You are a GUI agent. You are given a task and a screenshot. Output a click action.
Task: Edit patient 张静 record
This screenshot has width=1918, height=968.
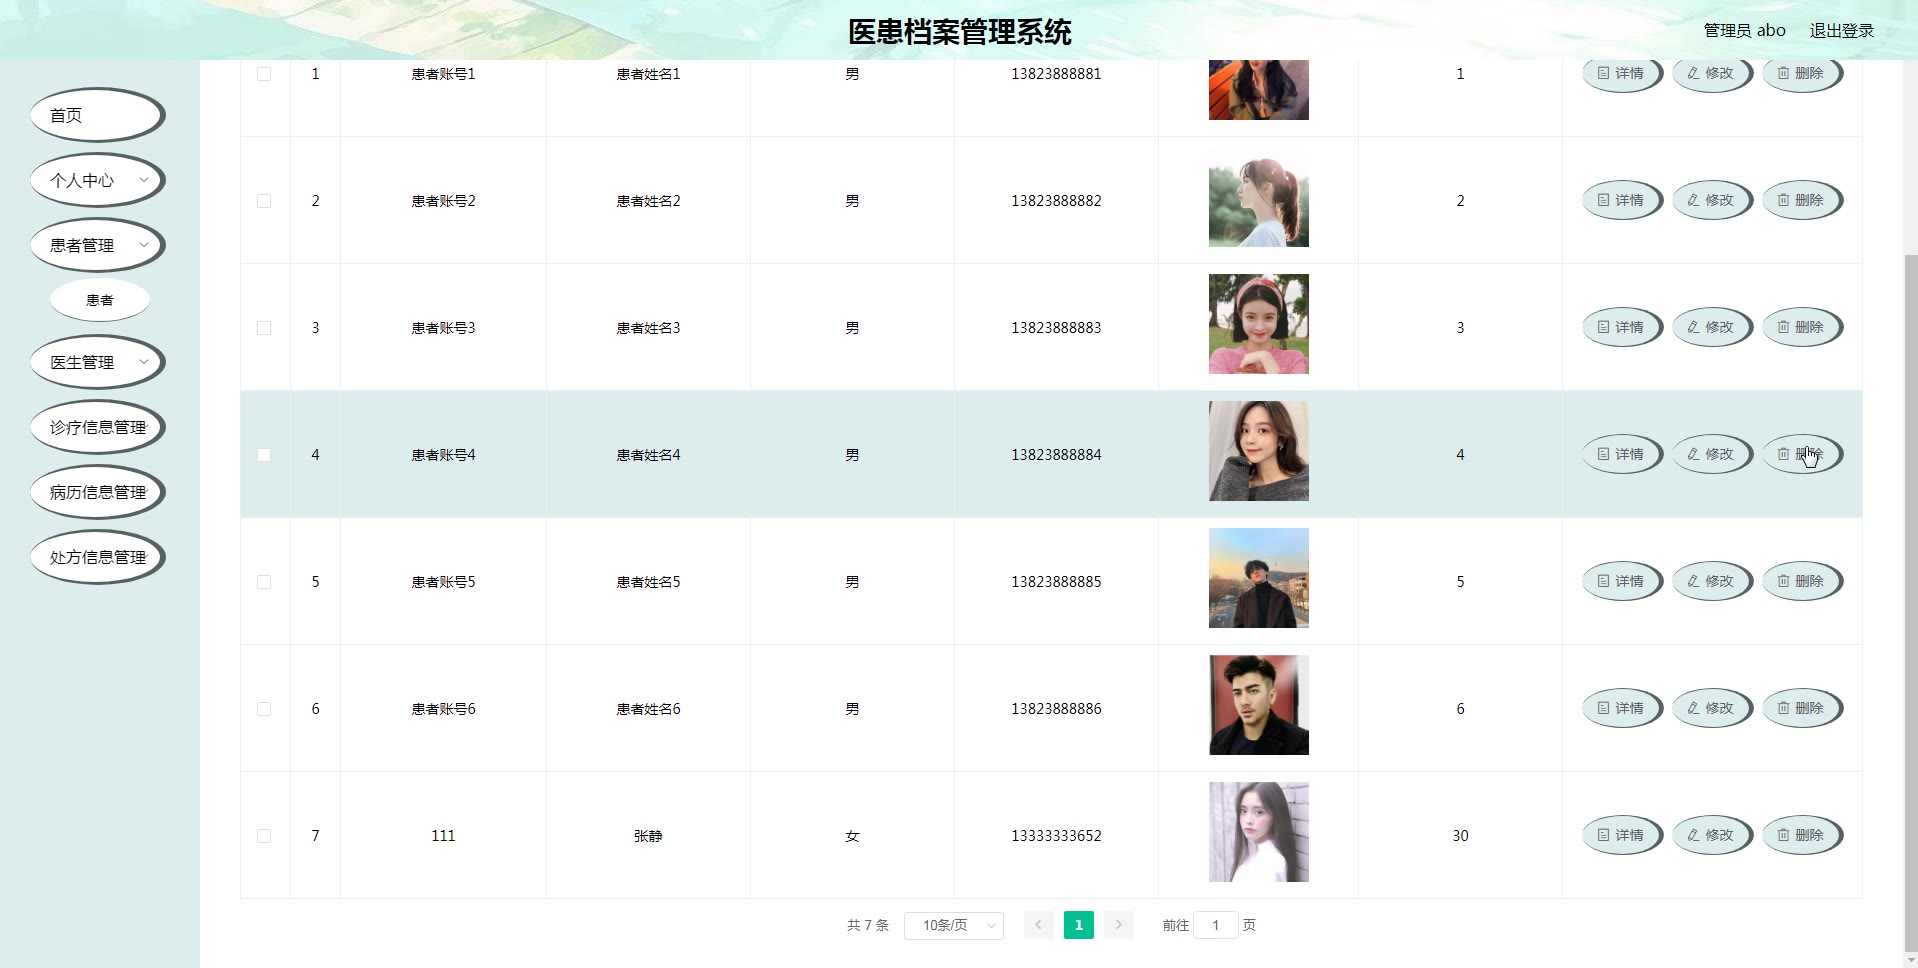1711,835
